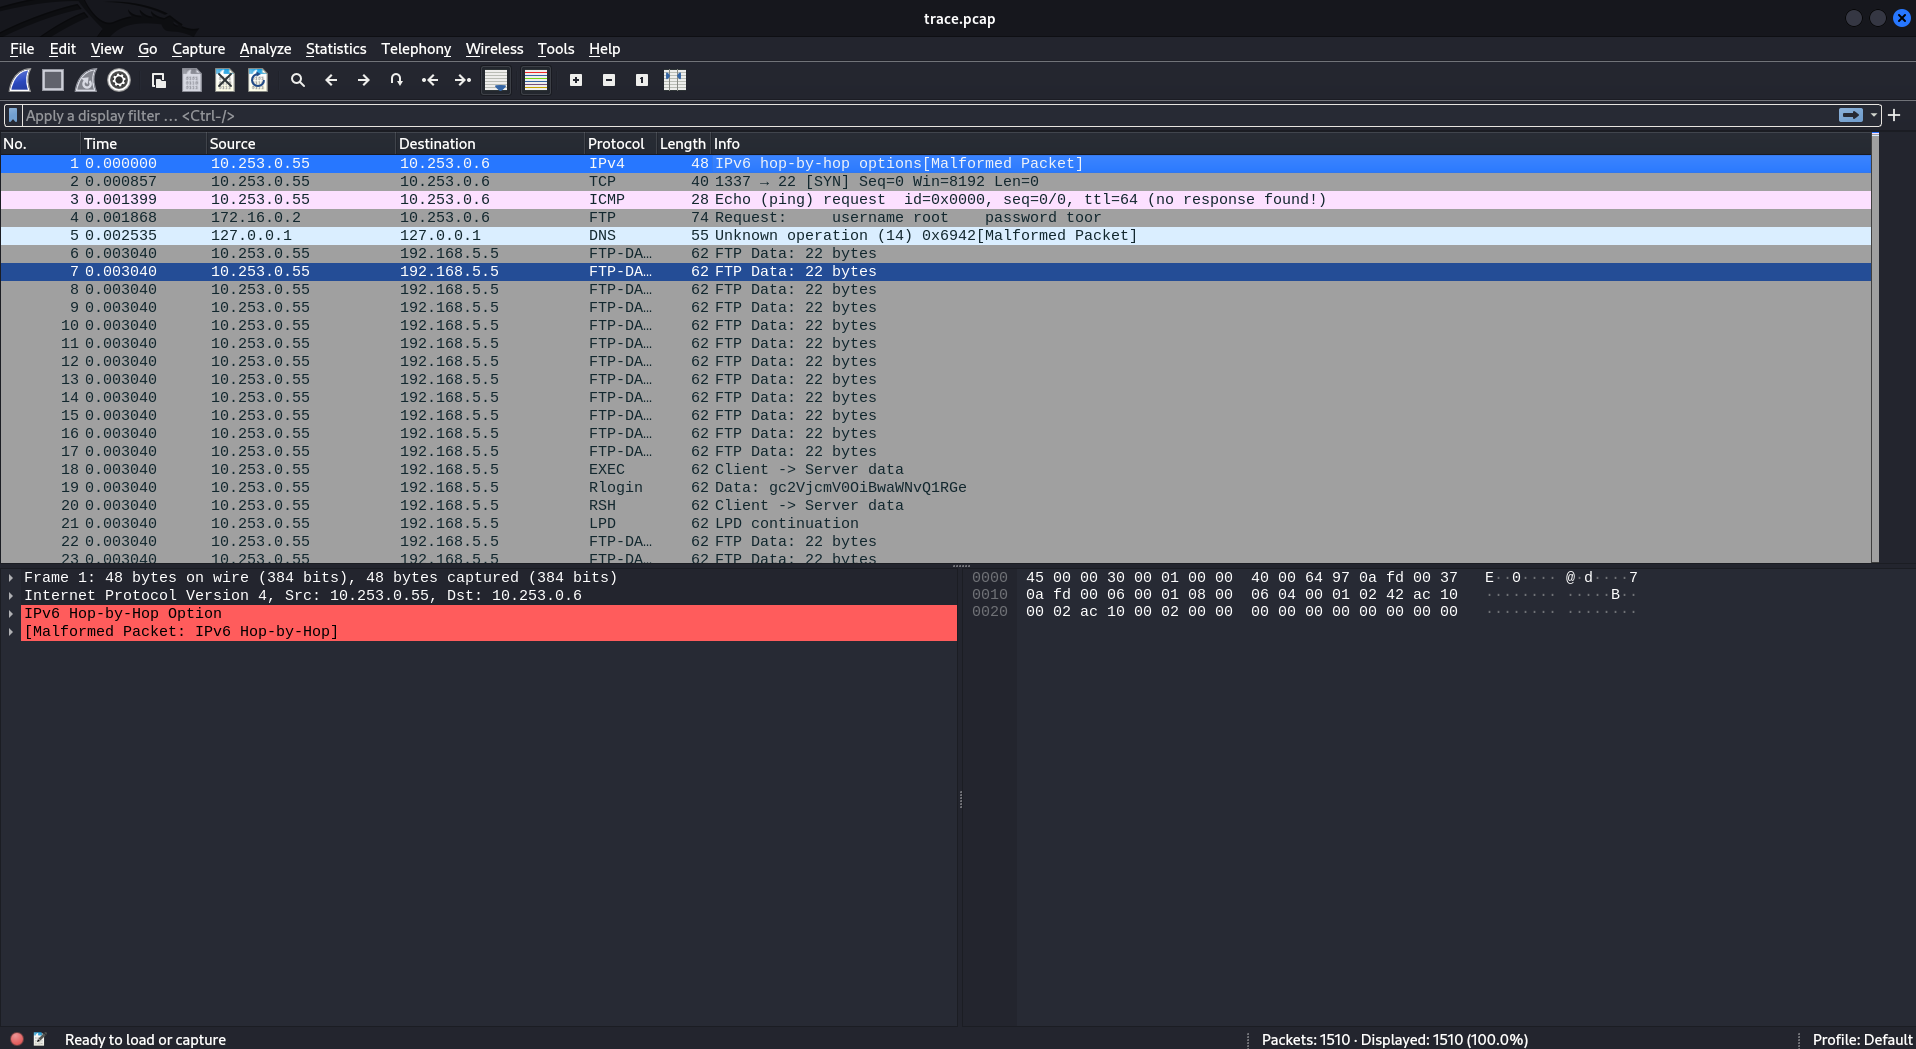Go to the previous packet arrow
The height and width of the screenshot is (1049, 1916).
click(x=331, y=80)
